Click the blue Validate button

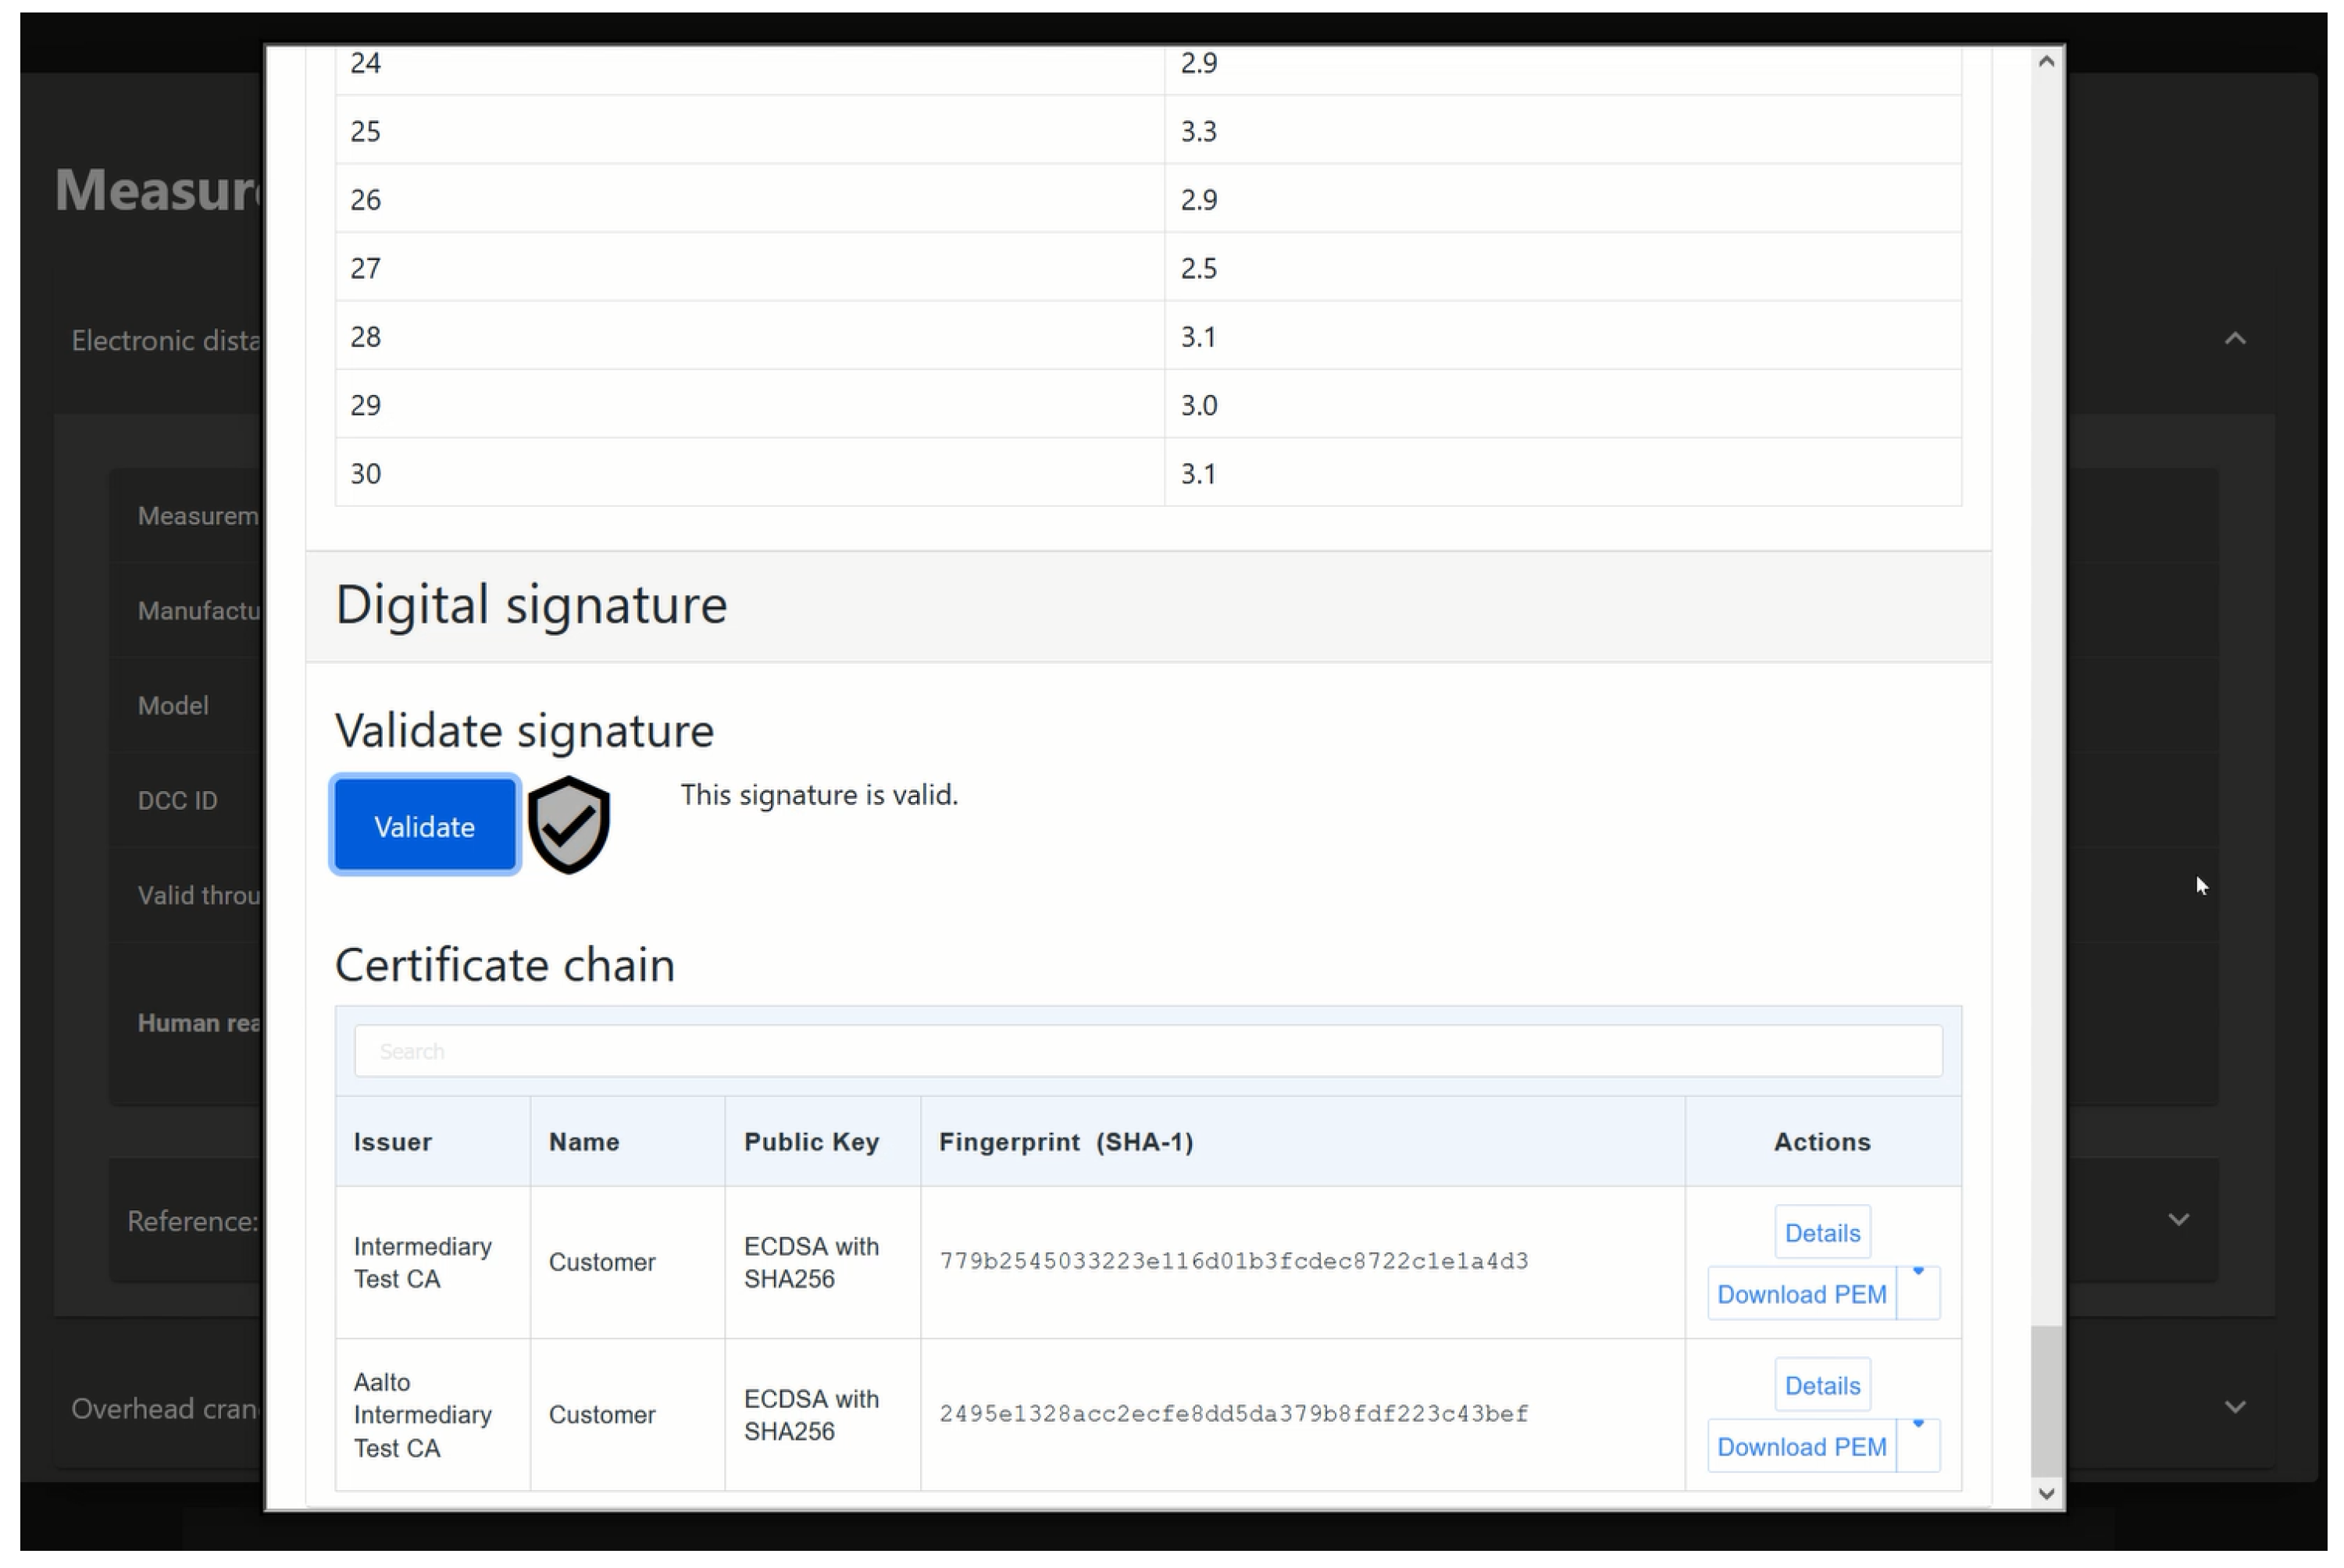pyautogui.click(x=424, y=826)
